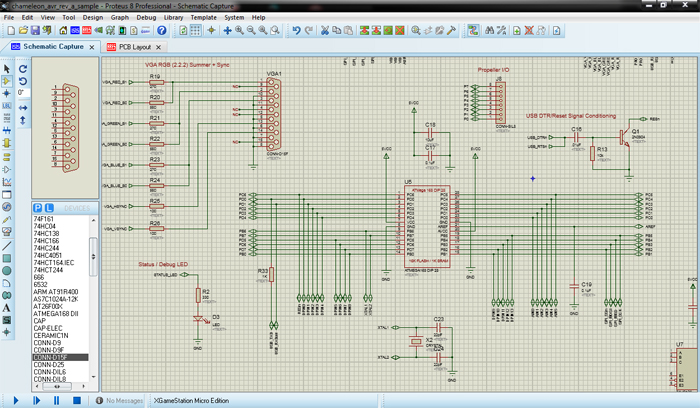Choose the 2D line drawing tool
The height and width of the screenshot is (408, 700).
(x=7, y=246)
